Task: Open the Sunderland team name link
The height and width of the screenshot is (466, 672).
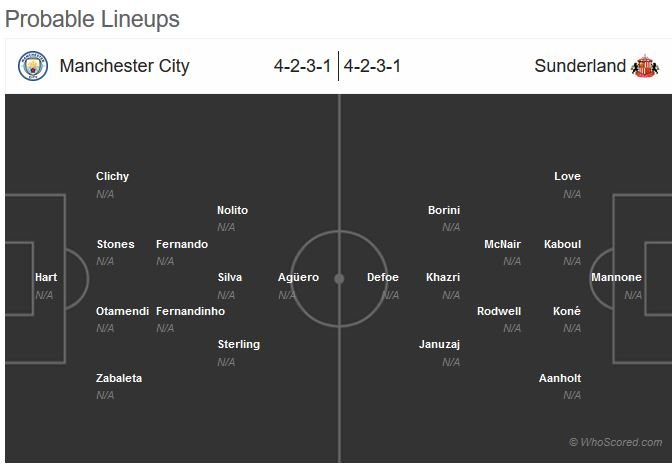Action: (580, 66)
